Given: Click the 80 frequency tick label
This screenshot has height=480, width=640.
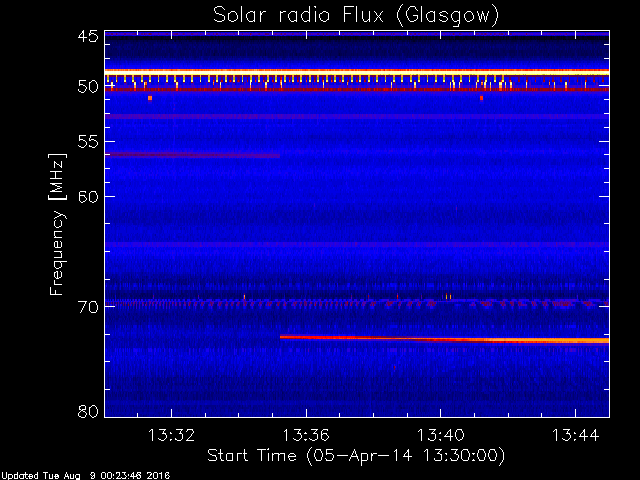Looking at the screenshot, I should click(x=88, y=411).
